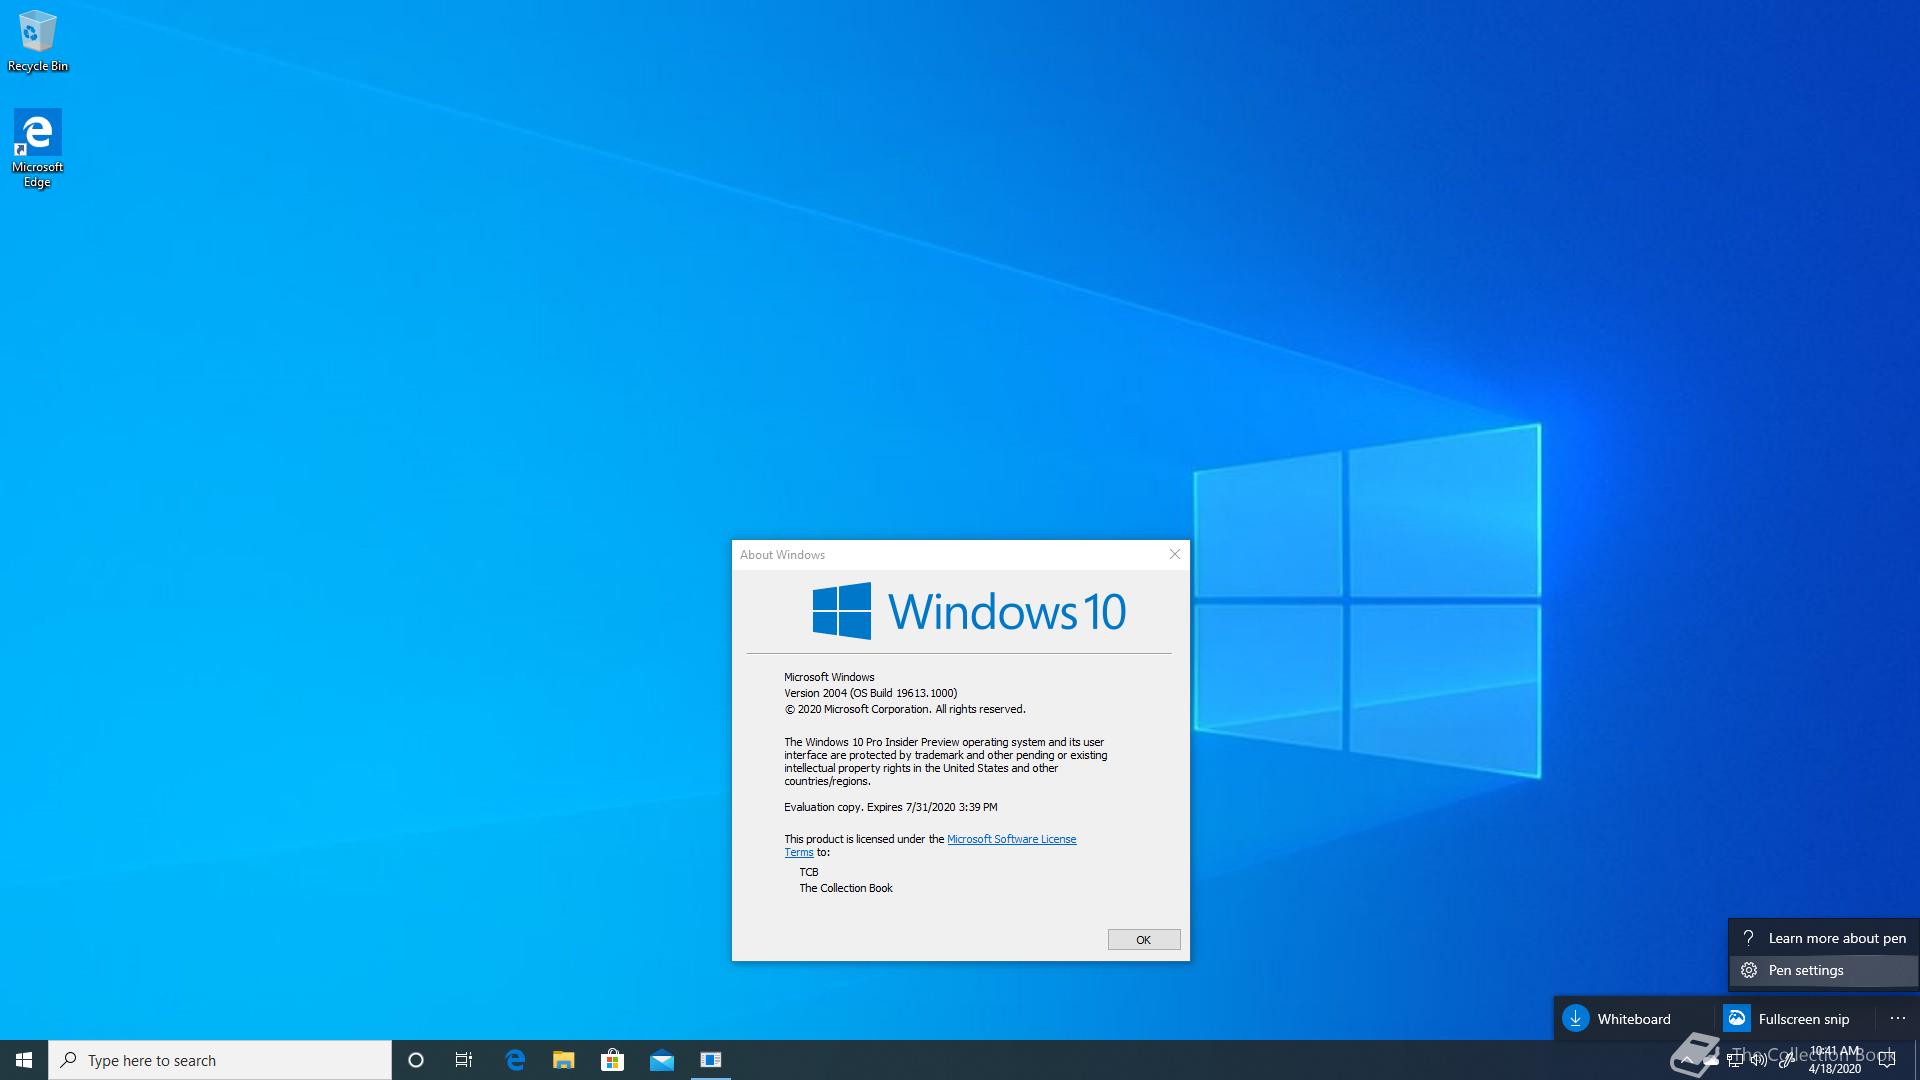Viewport: 1920px width, 1080px height.
Task: Click the Windows 10 logo banner
Action: pos(969,611)
